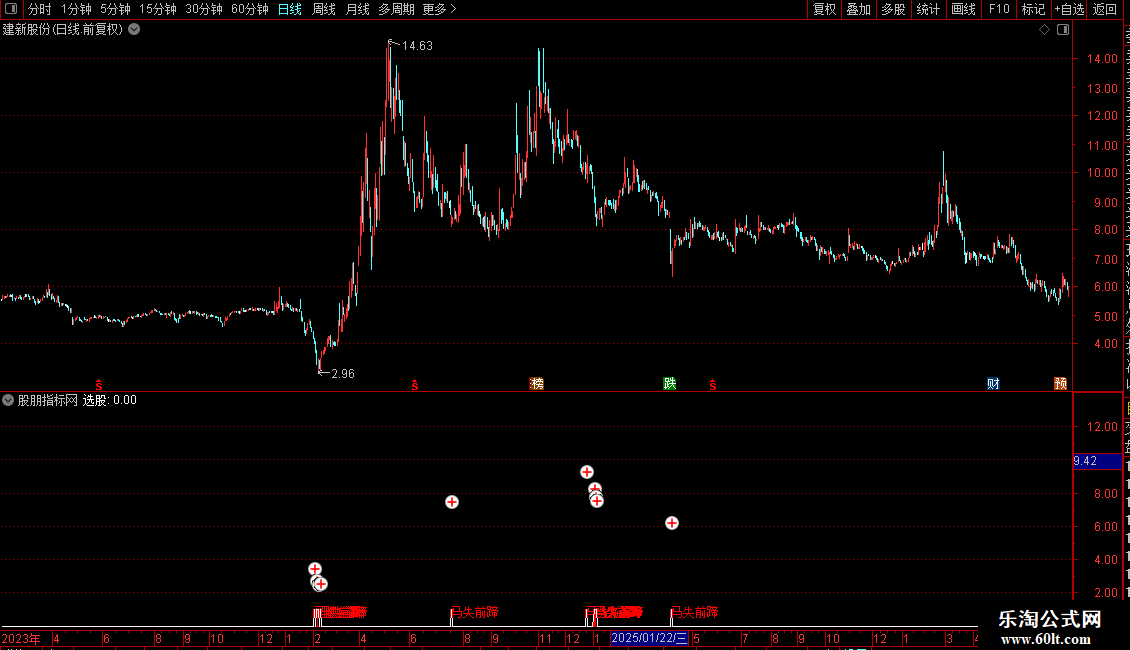Click the 叠加 overlay button
Screen dimensions: 1130x650
(858, 9)
